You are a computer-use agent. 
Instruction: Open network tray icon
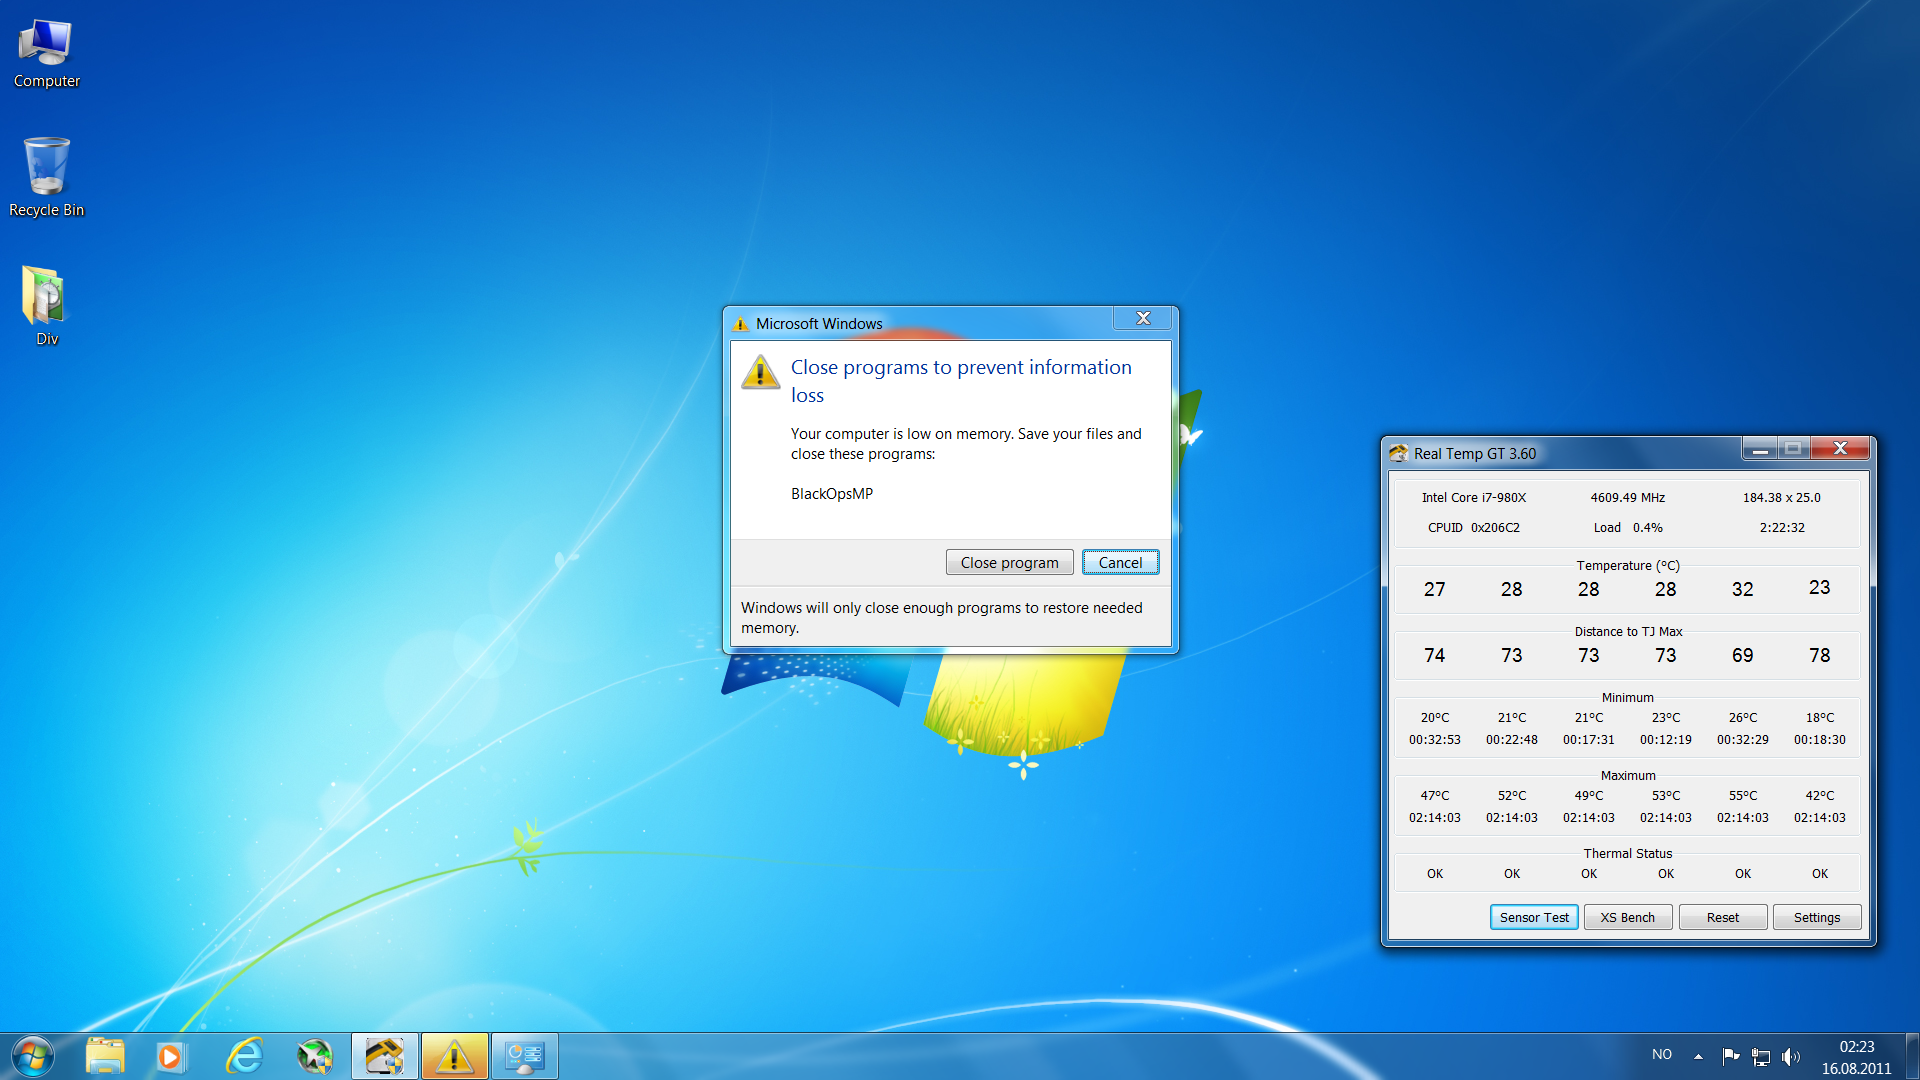coord(1761,1056)
